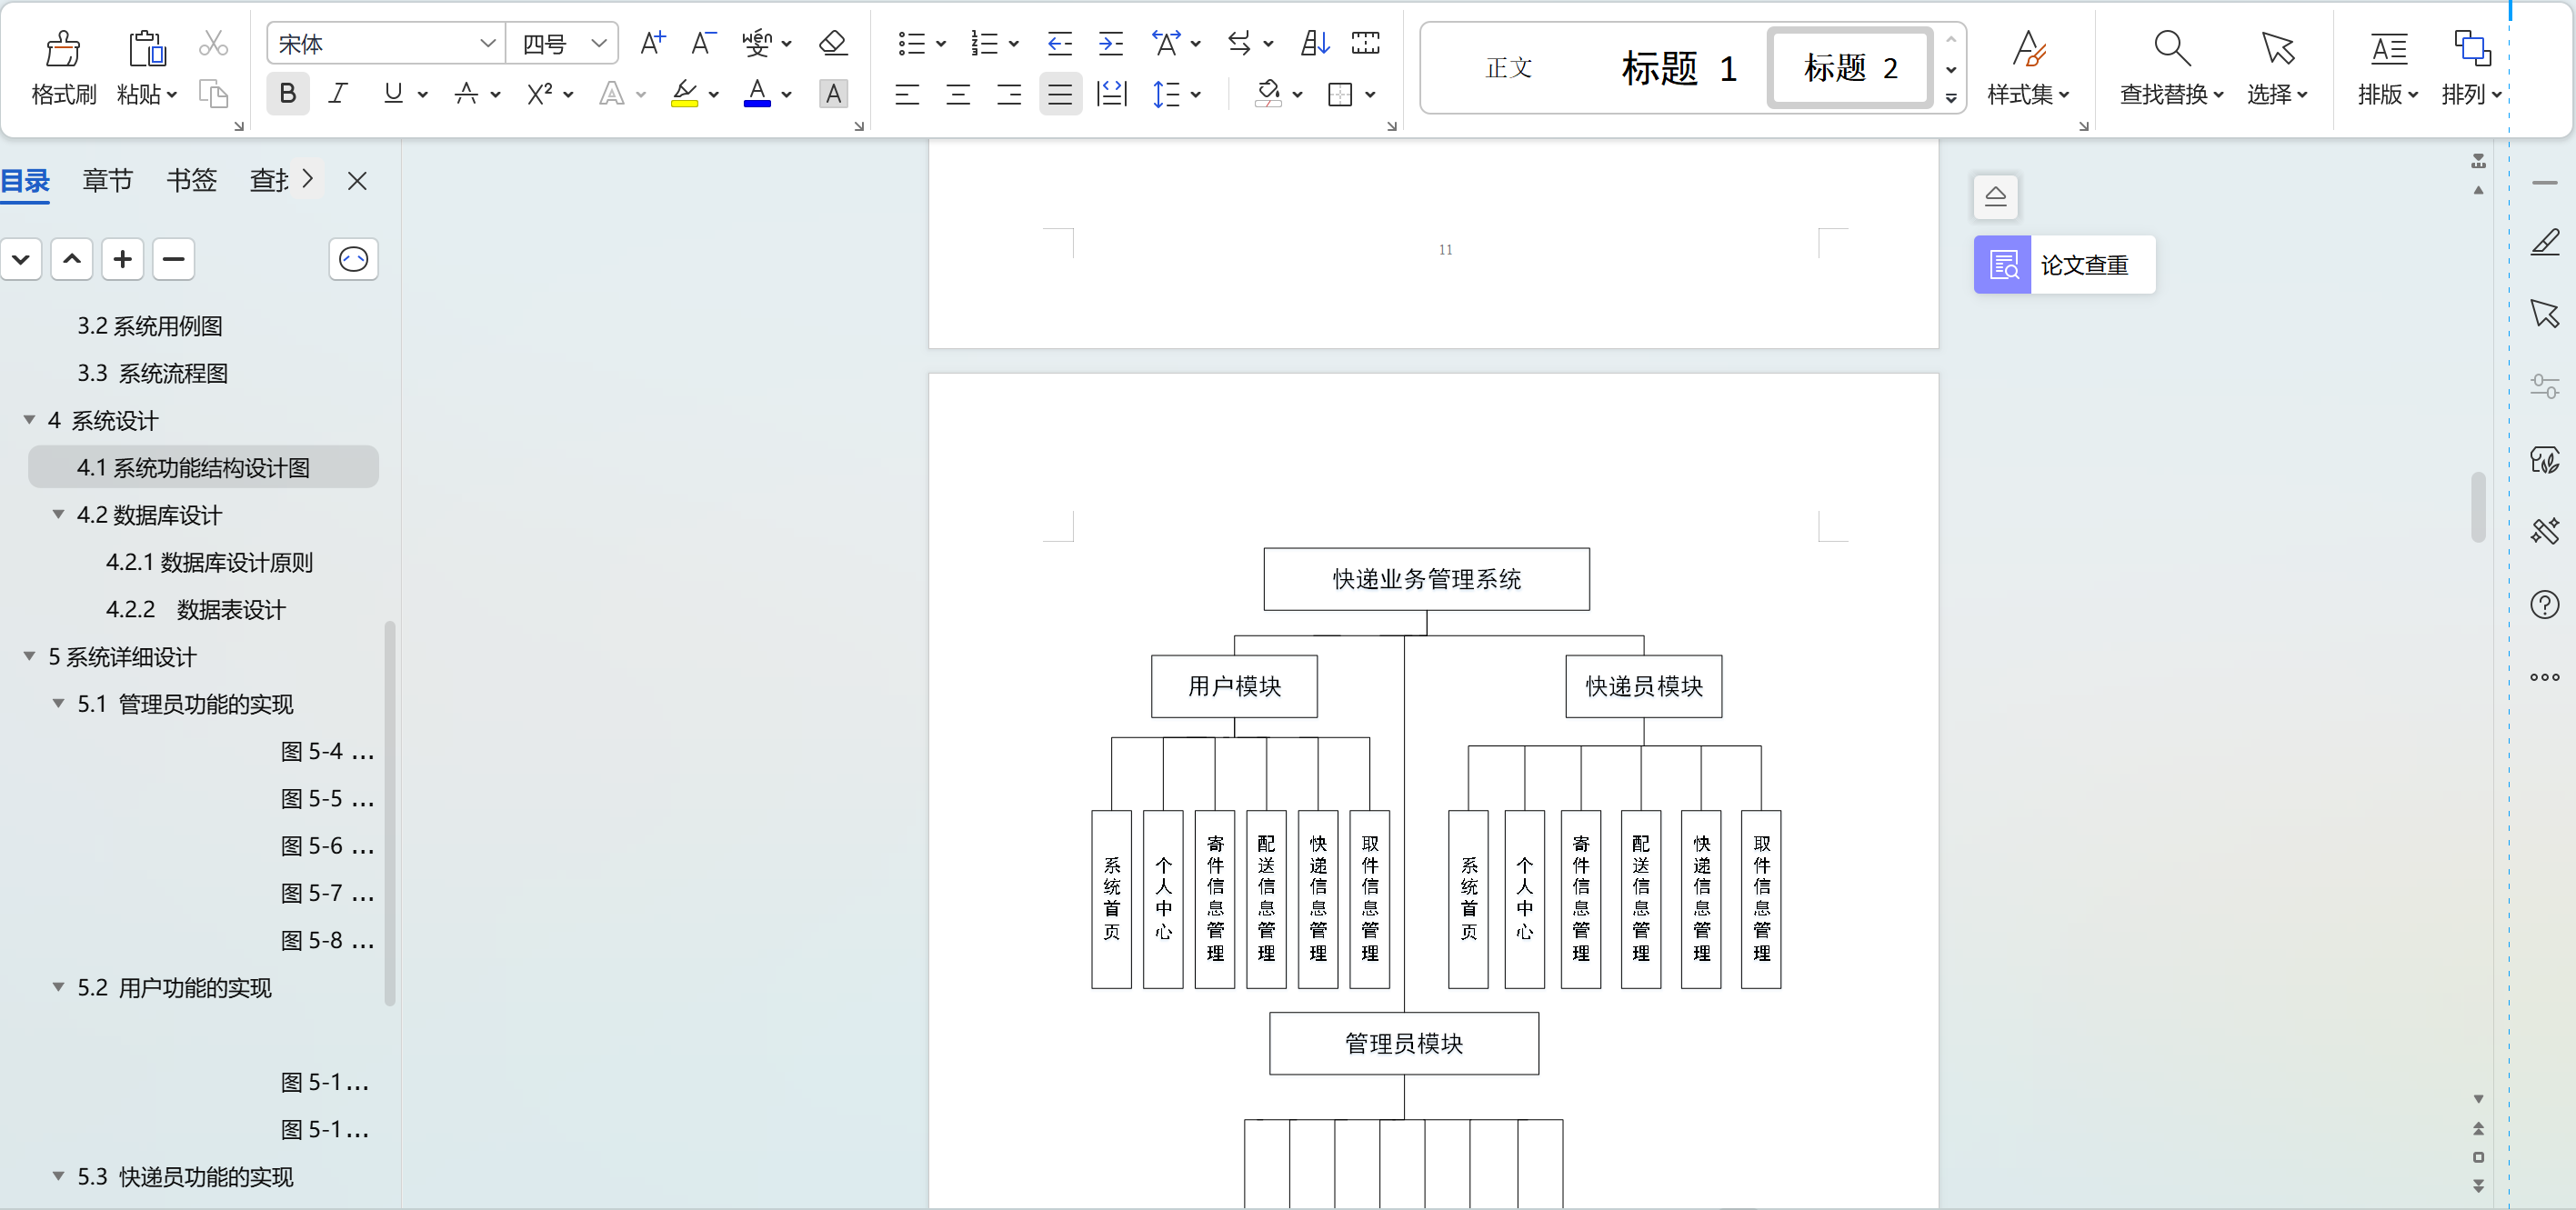Apply the 标题 1 heading style
This screenshot has height=1210, width=2576.
coord(1678,68)
